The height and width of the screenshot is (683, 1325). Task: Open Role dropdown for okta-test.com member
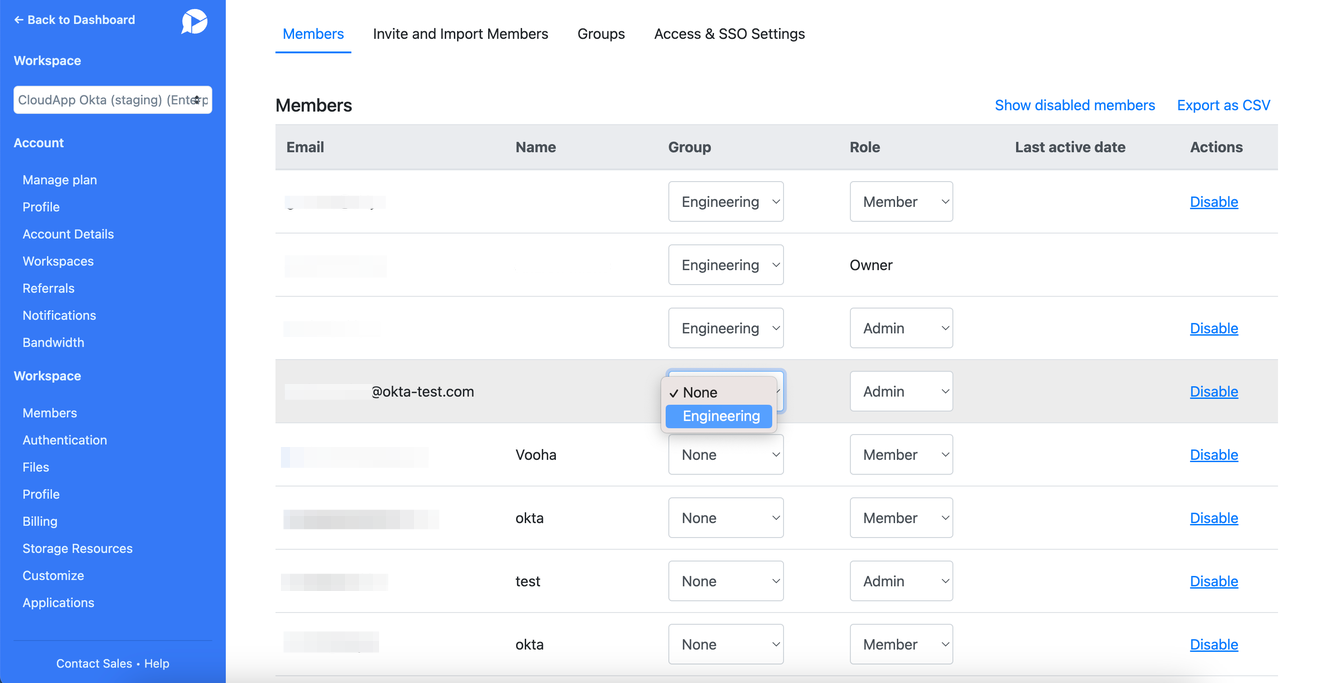point(901,391)
